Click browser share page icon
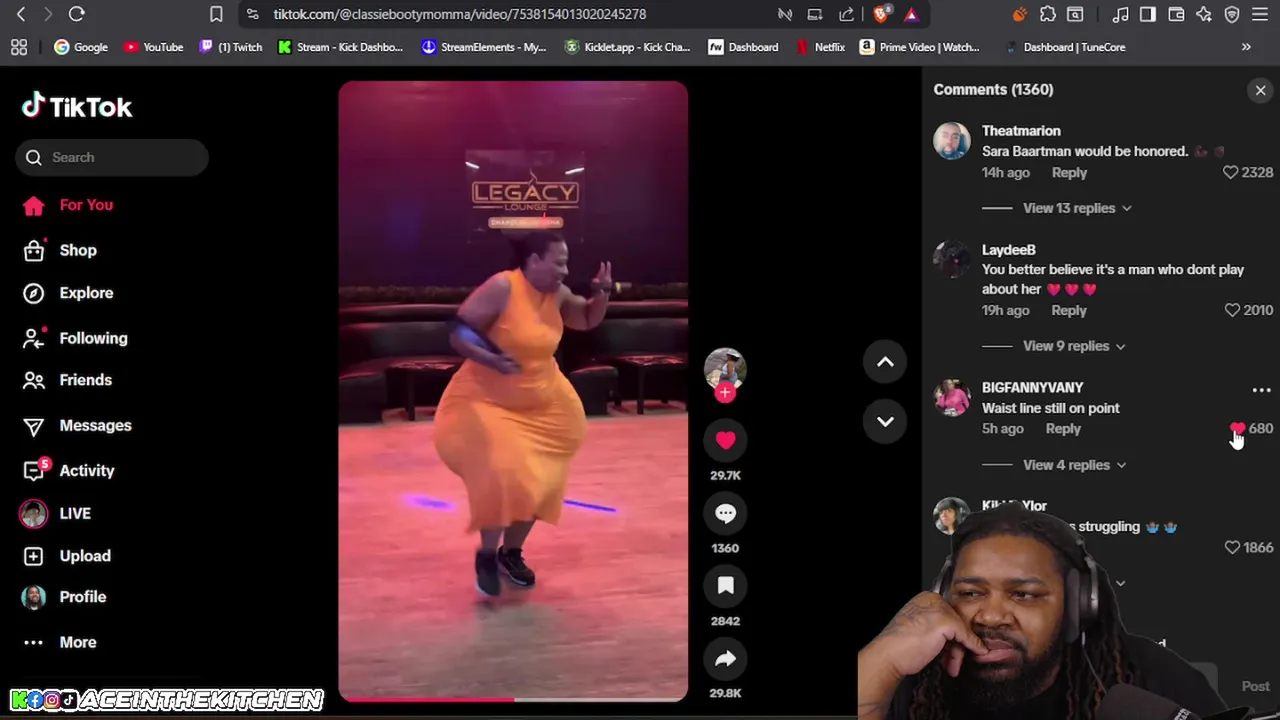Screen dimensions: 1280x720 pyautogui.click(x=848, y=14)
